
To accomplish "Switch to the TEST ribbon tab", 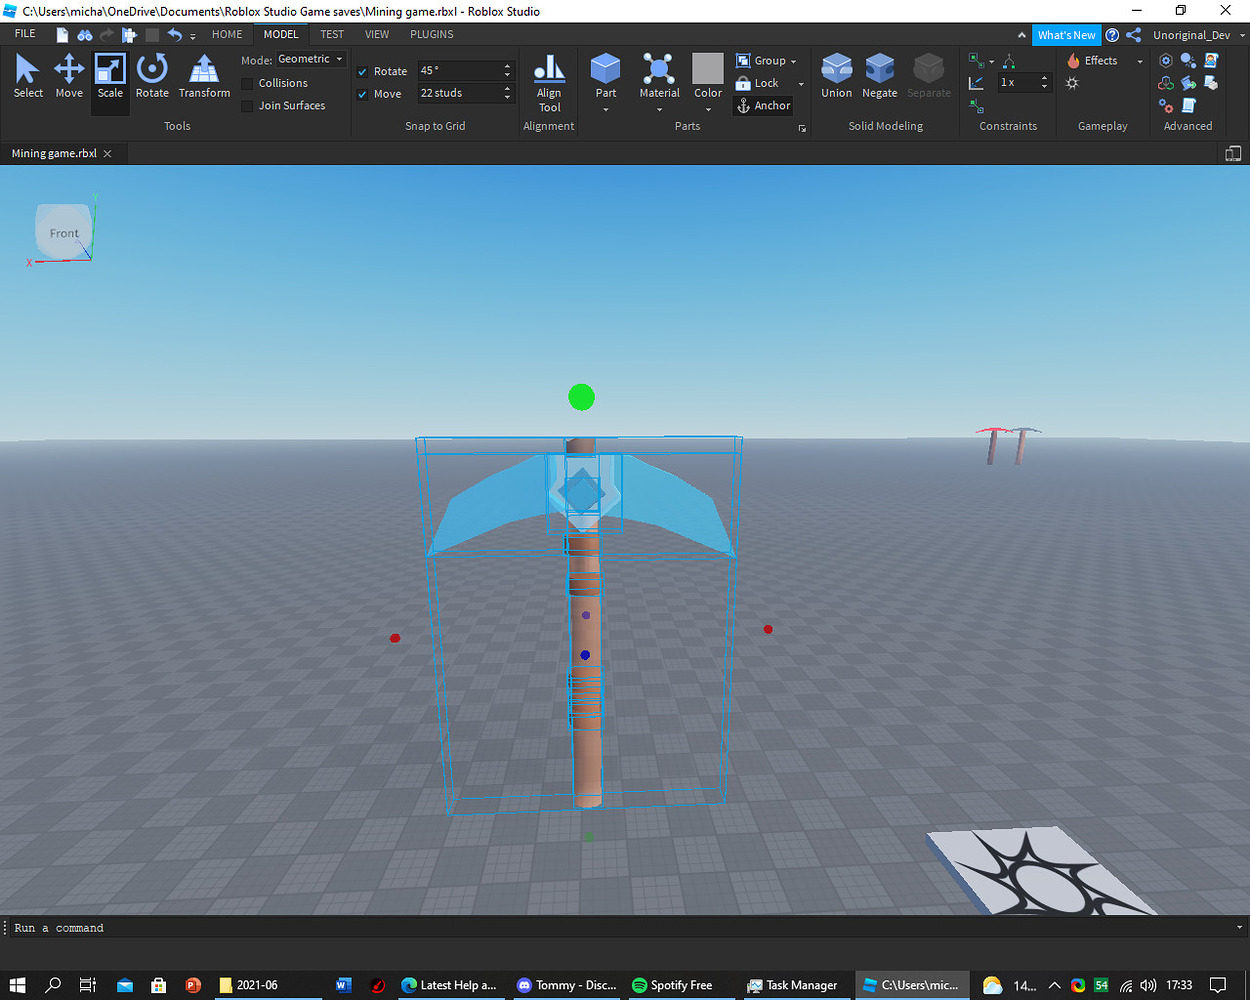I will 332,34.
